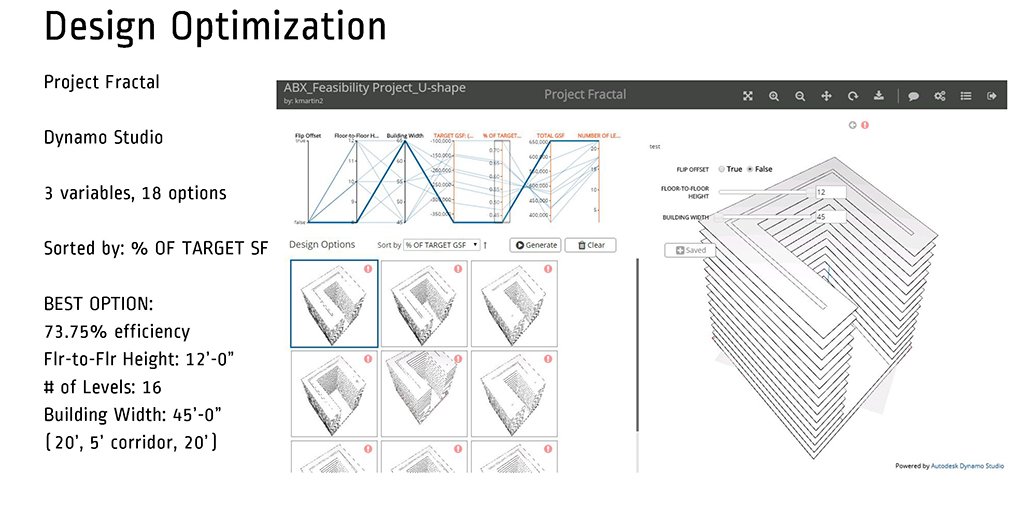This screenshot has height=512, width=1024.
Task: Select first-row right design option thumbnail
Action: coord(515,304)
